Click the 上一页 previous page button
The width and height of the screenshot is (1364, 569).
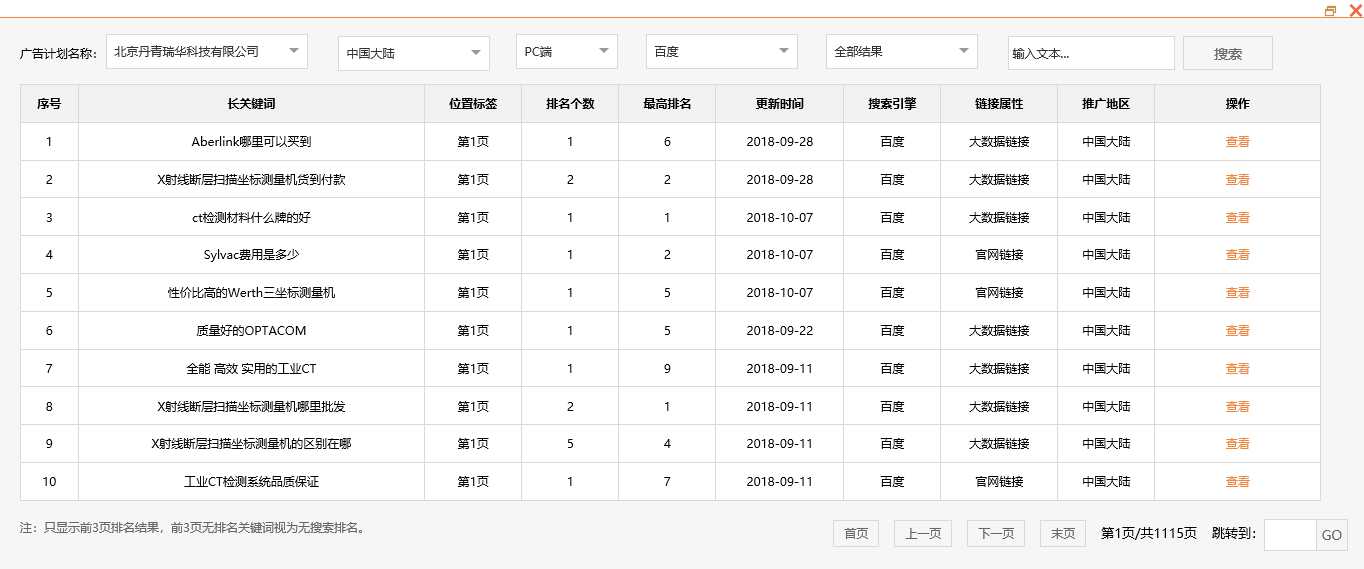(923, 534)
